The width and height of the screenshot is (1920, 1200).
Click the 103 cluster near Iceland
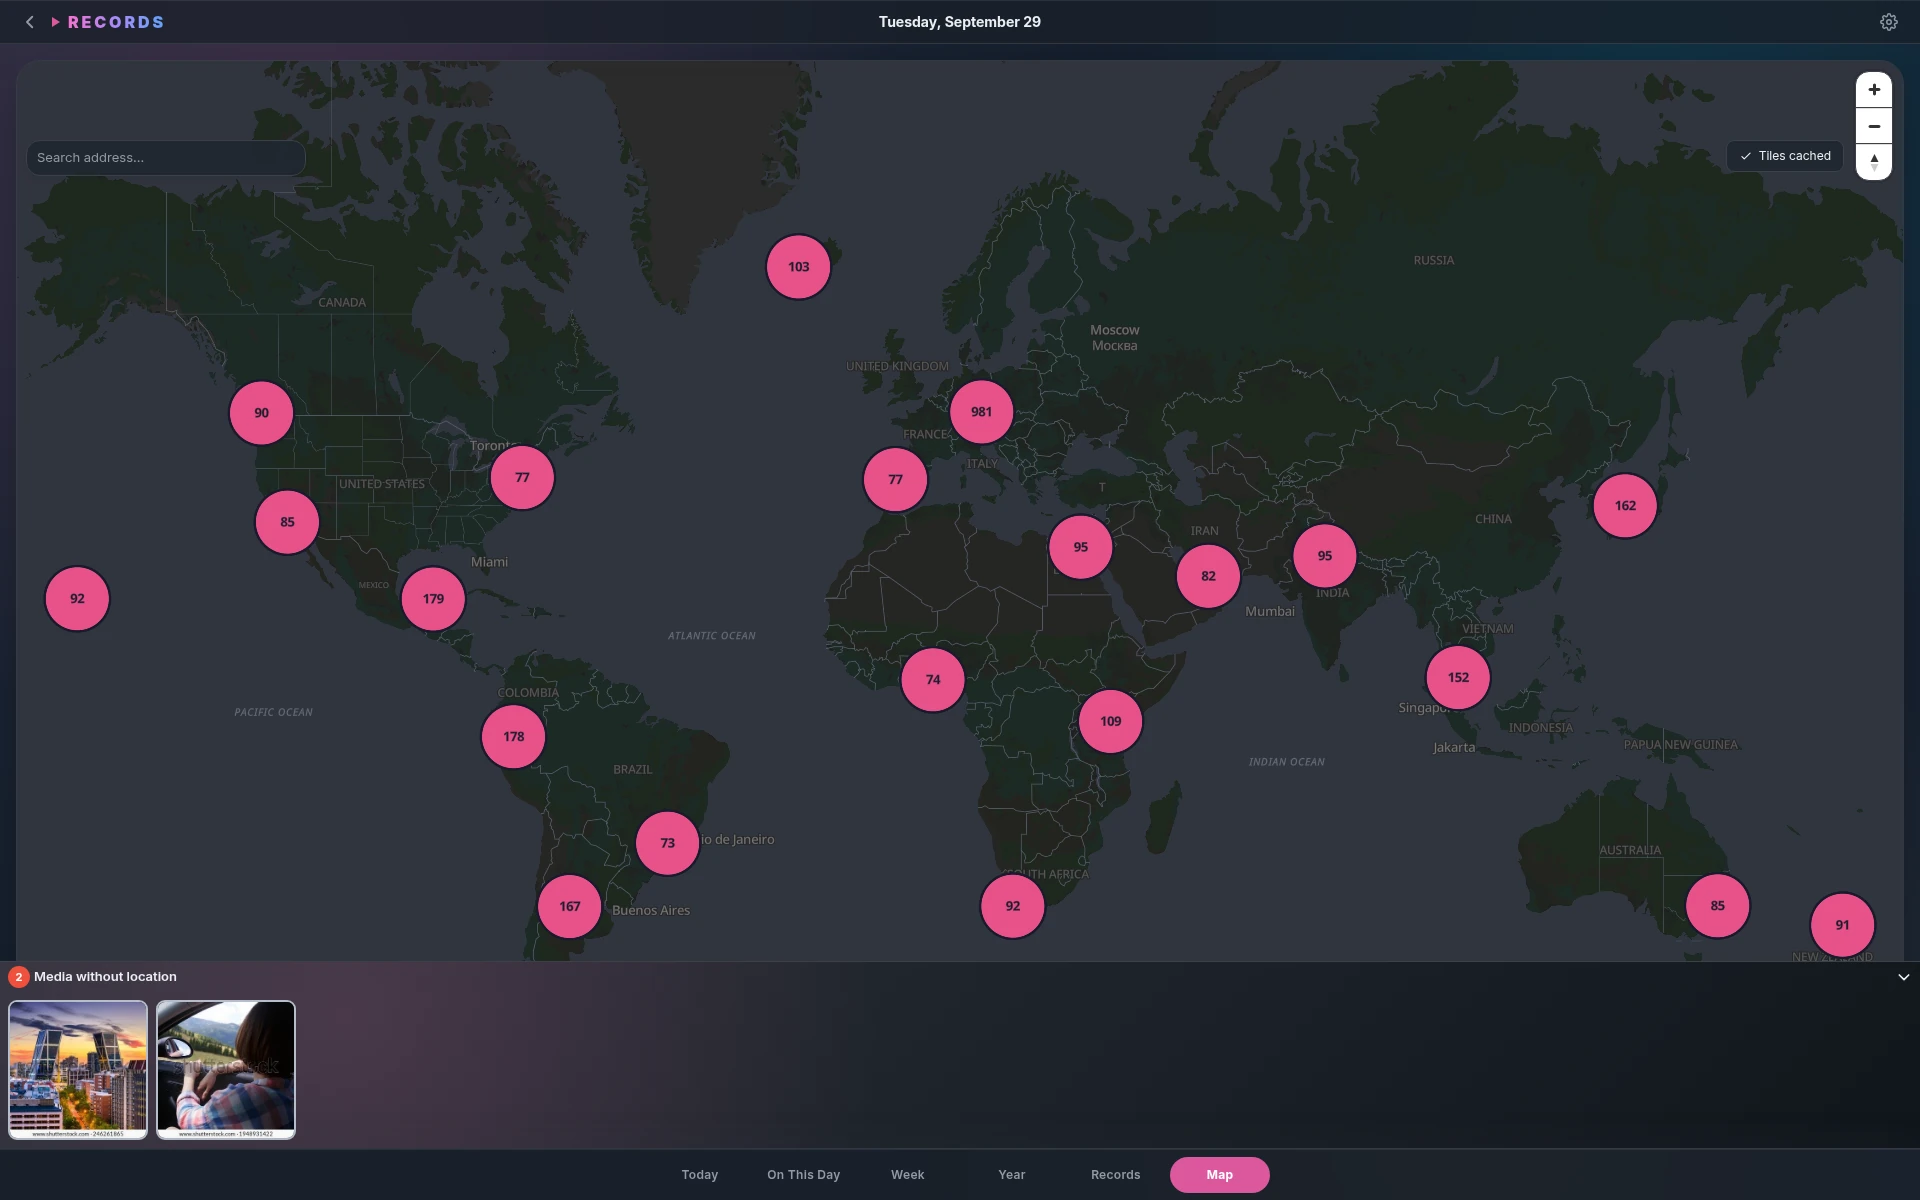[x=798, y=267]
